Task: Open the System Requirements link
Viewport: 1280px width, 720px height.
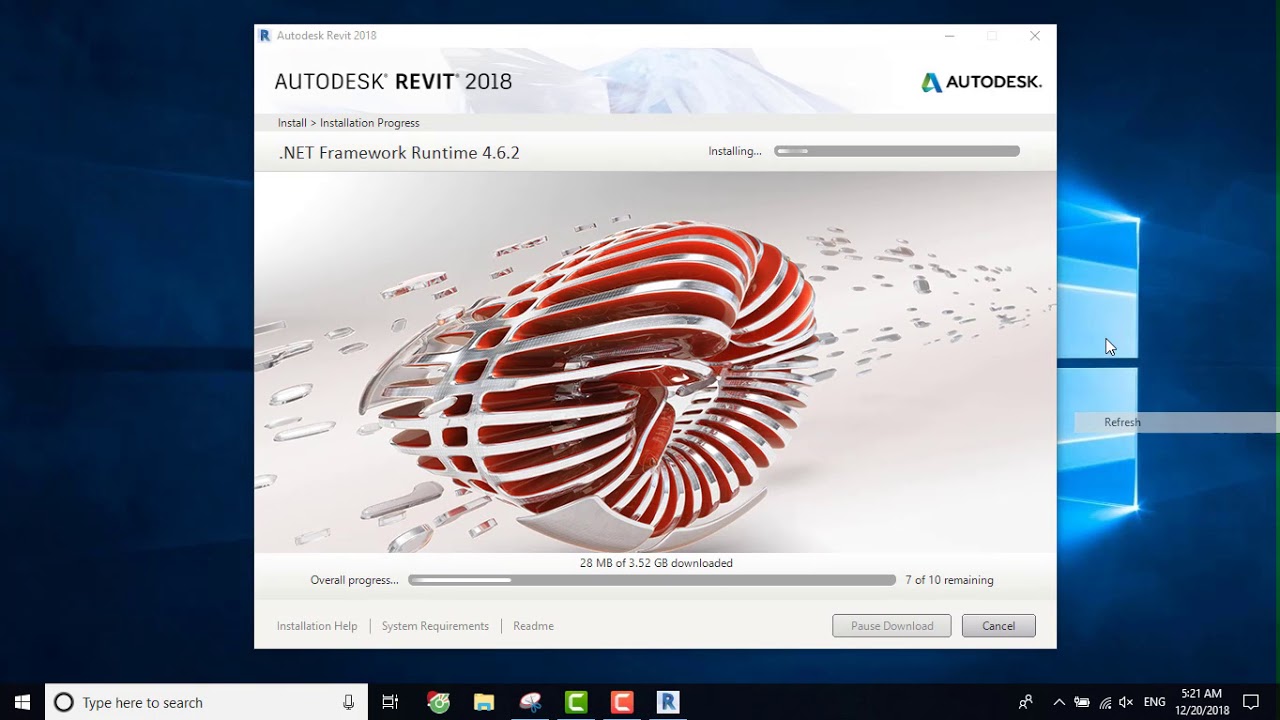Action: [435, 626]
